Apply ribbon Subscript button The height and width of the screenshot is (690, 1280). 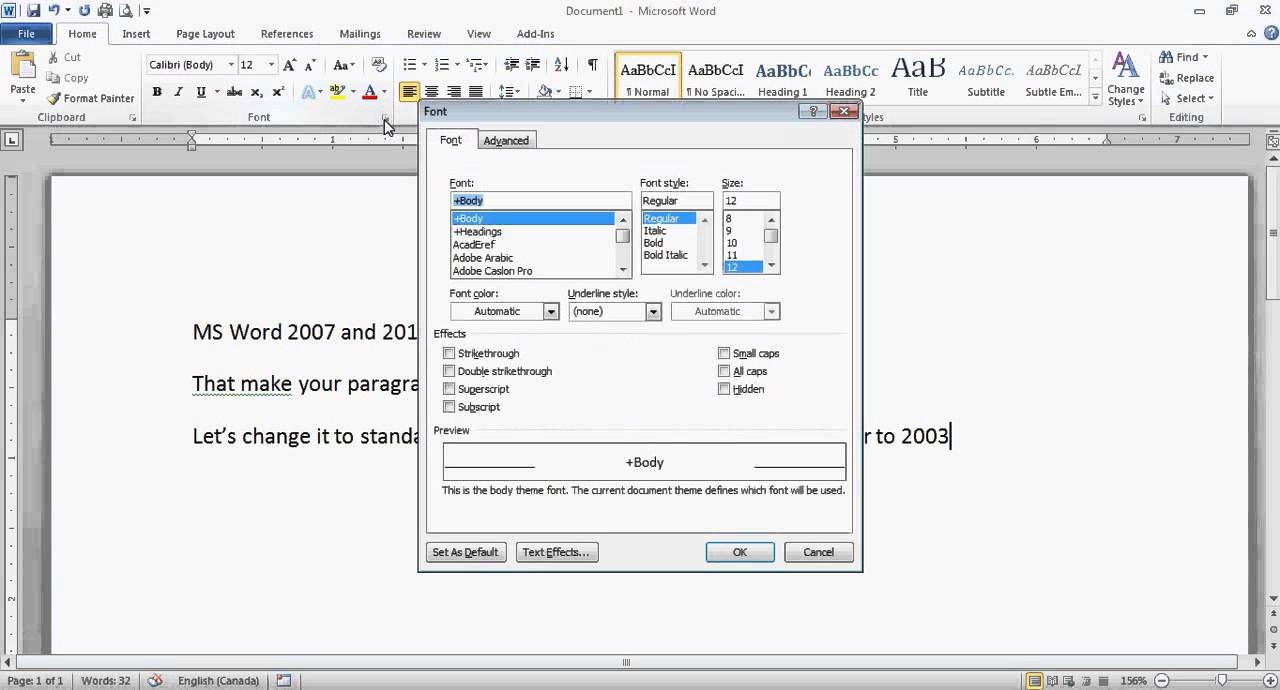click(x=257, y=92)
